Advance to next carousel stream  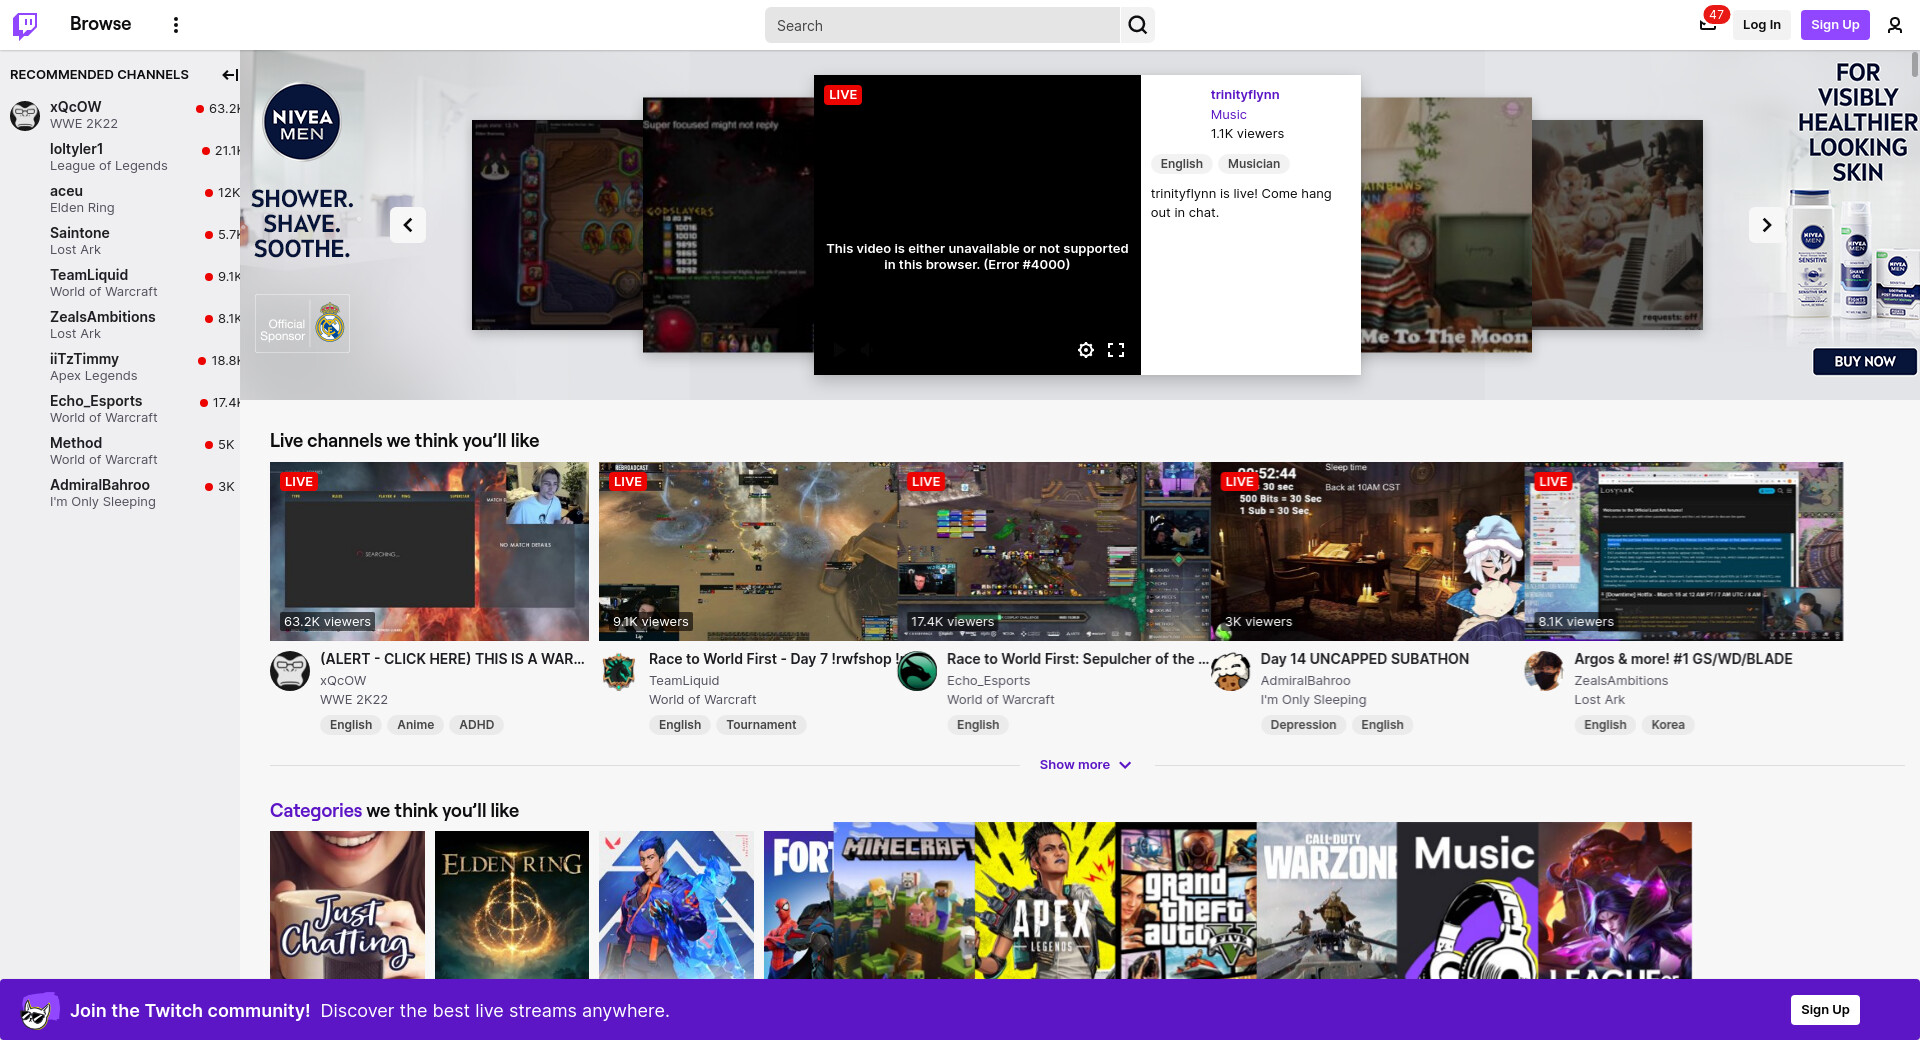point(1766,225)
